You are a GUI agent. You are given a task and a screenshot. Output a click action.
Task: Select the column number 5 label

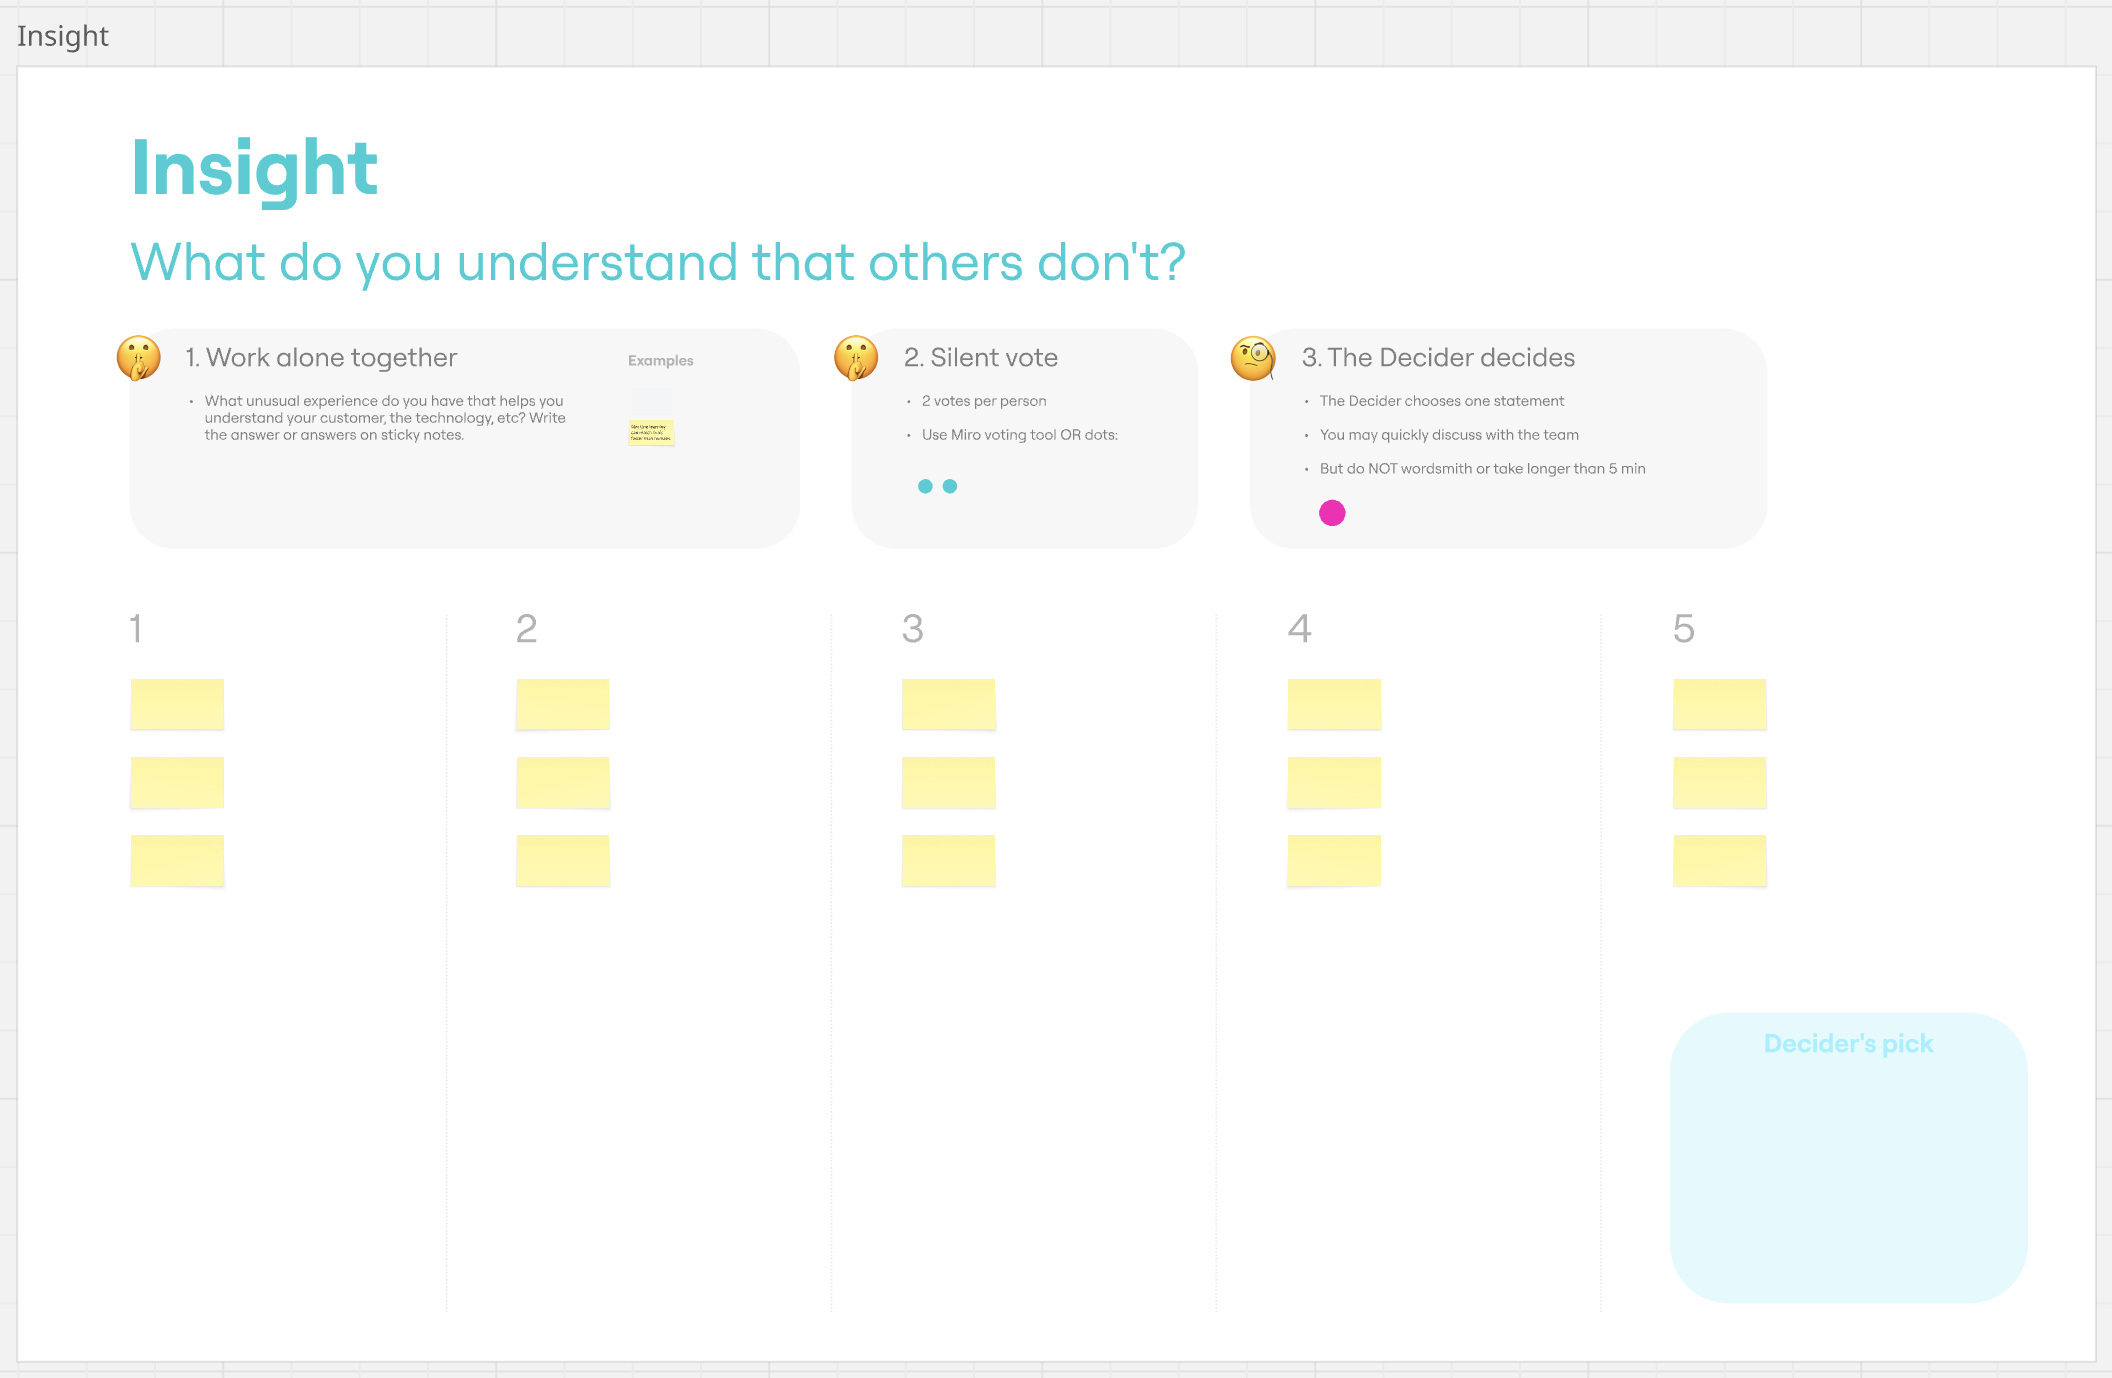point(1684,629)
